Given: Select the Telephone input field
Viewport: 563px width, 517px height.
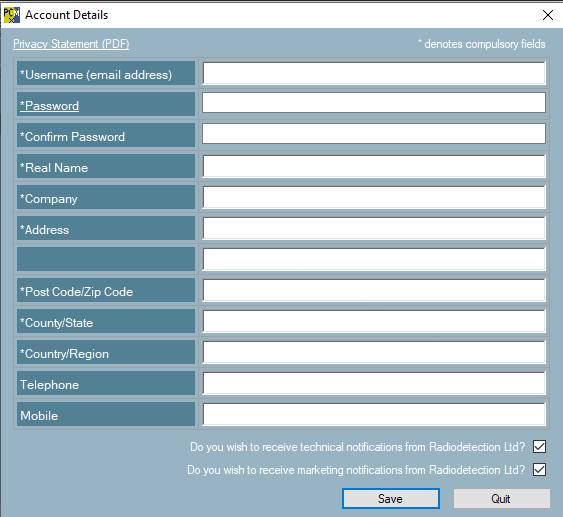Looking at the screenshot, I should tap(374, 383).
